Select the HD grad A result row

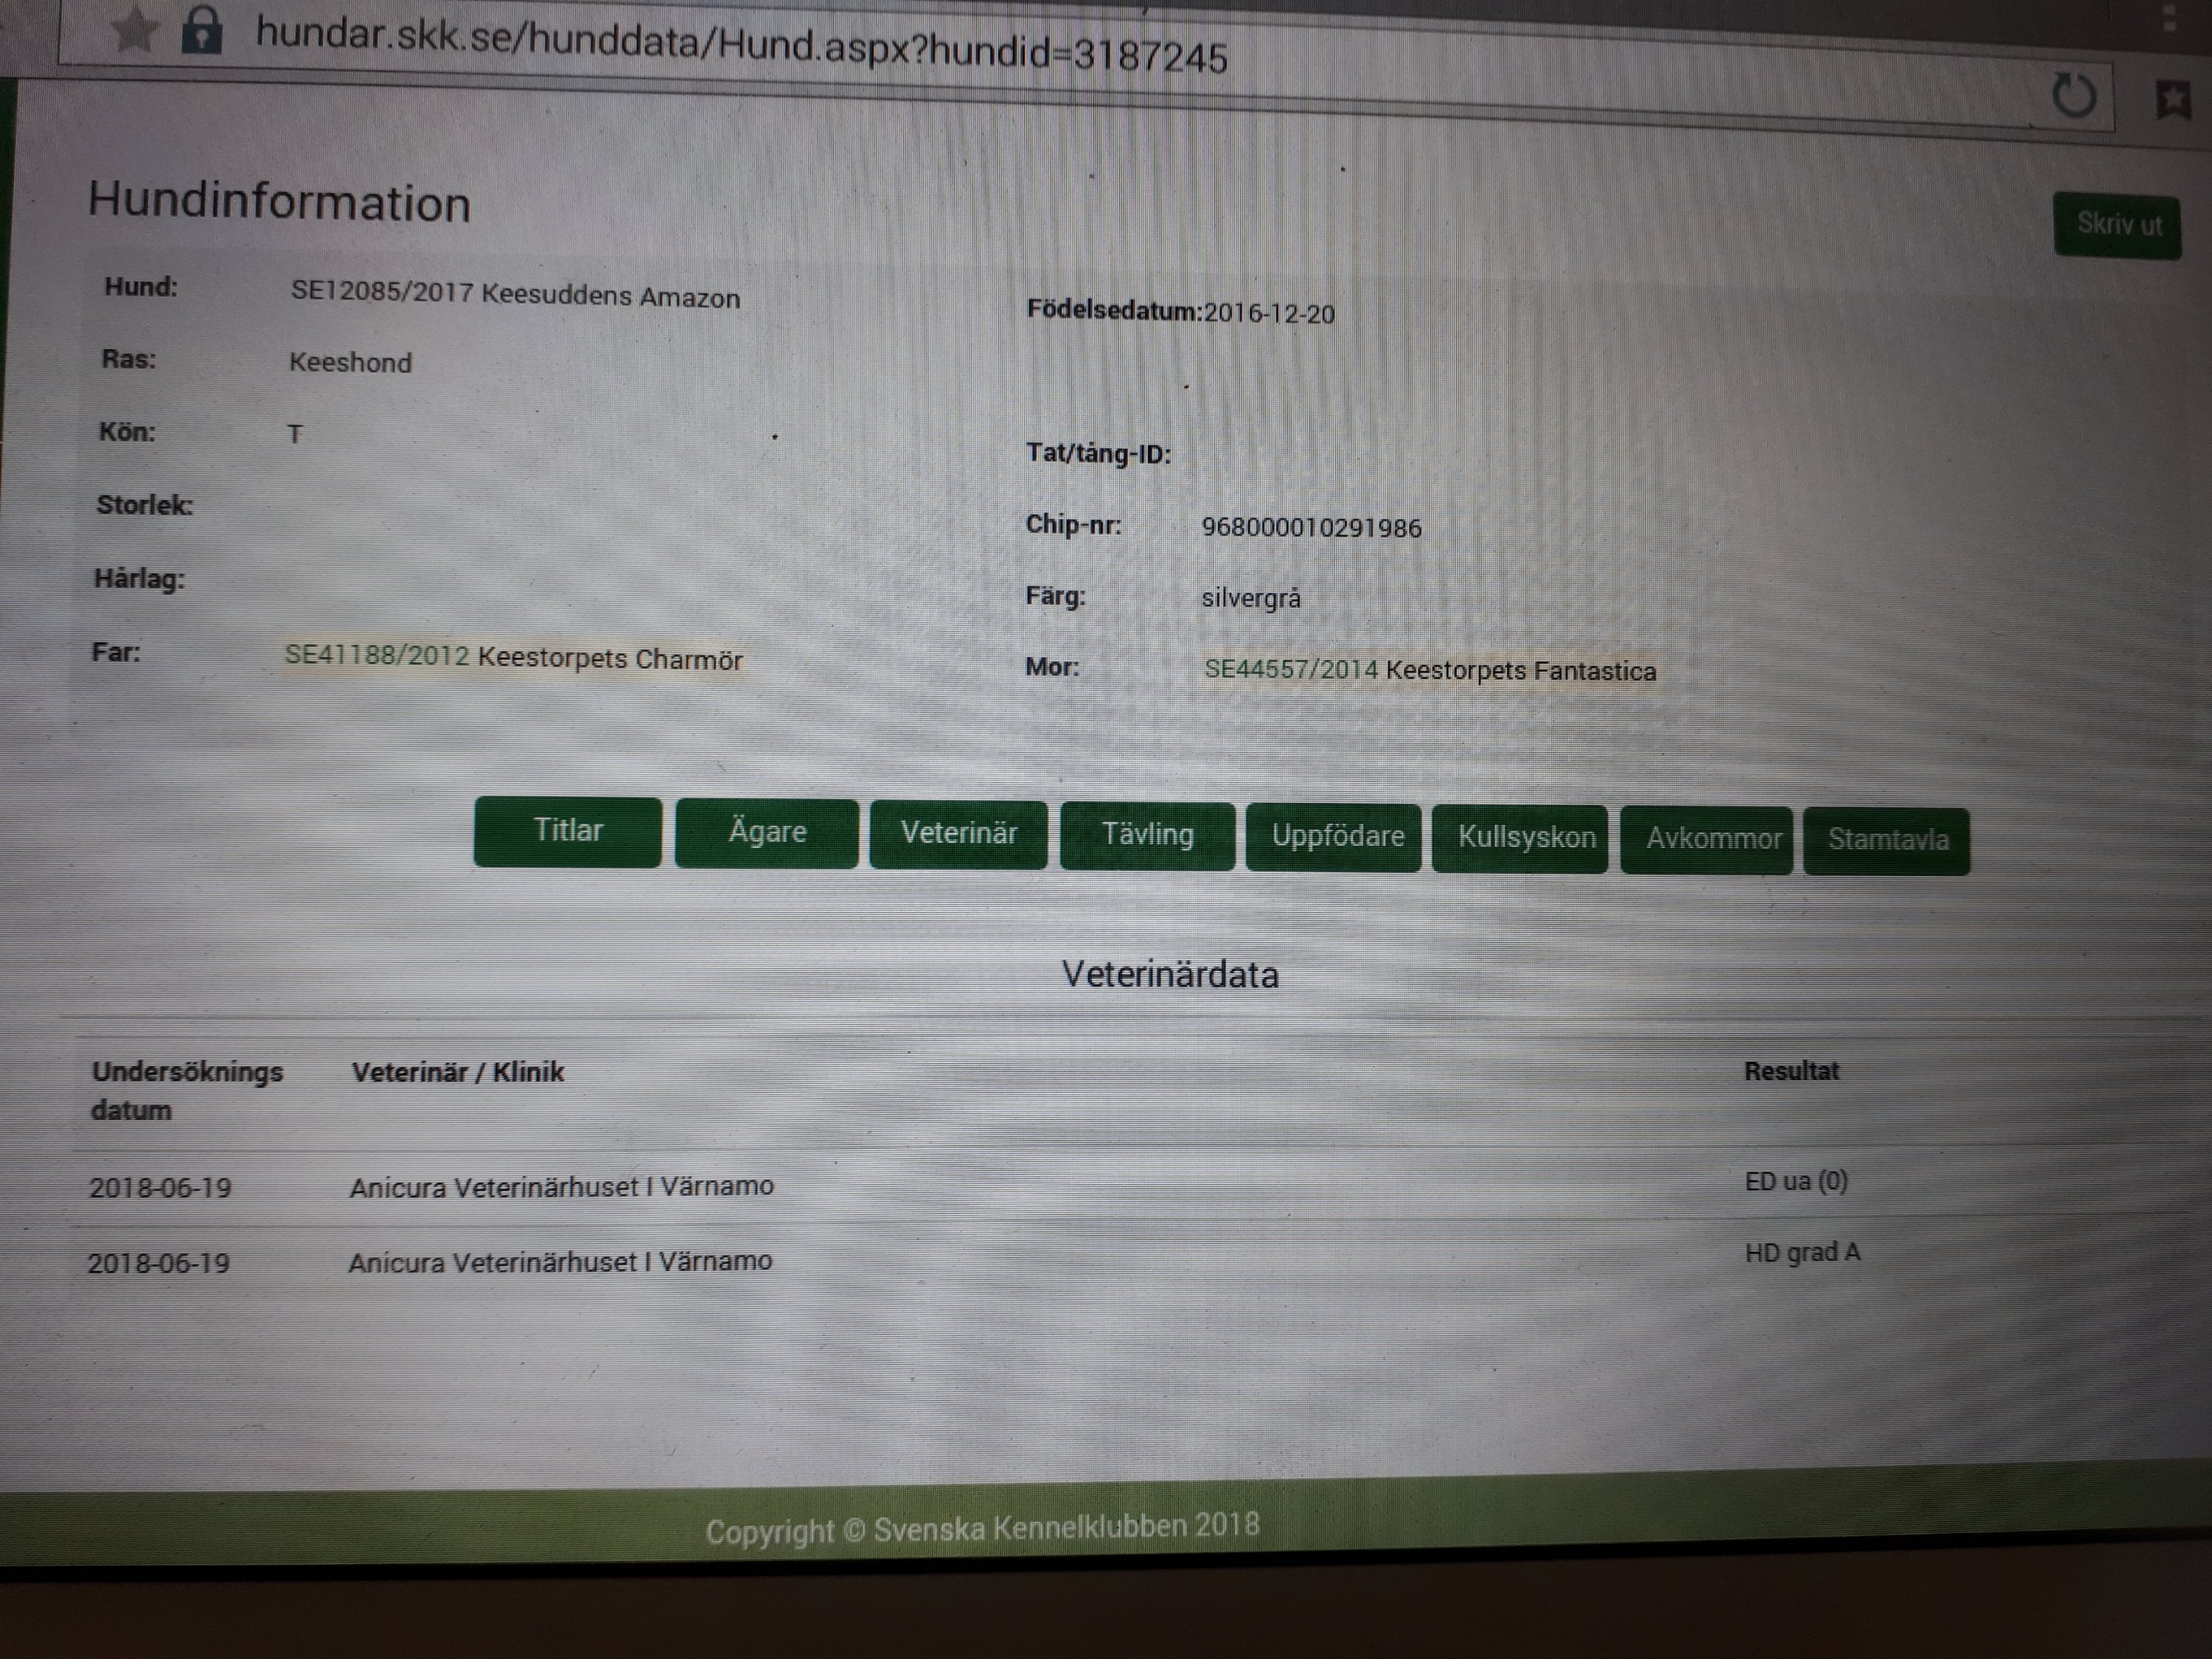pyautogui.click(x=1801, y=1254)
